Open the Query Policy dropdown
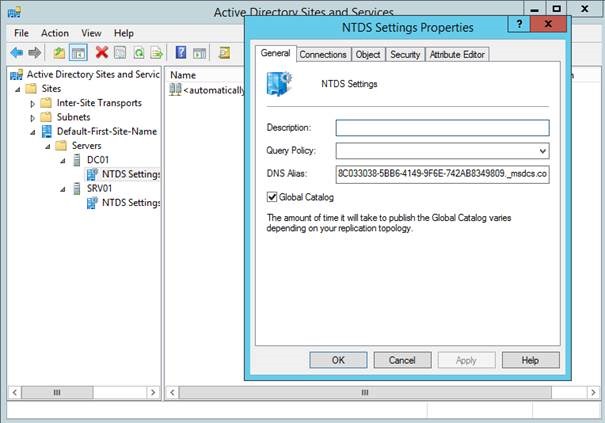Image resolution: width=605 pixels, height=423 pixels. coord(542,151)
